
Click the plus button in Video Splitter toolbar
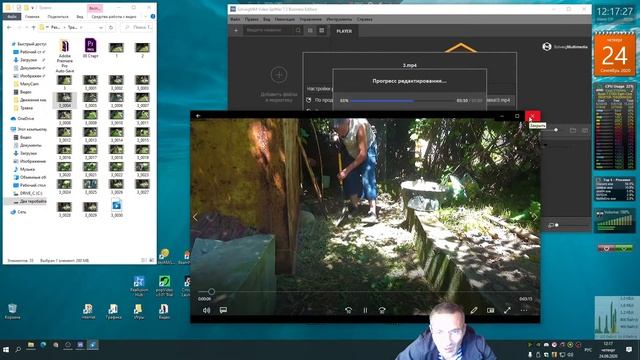coord(236,30)
